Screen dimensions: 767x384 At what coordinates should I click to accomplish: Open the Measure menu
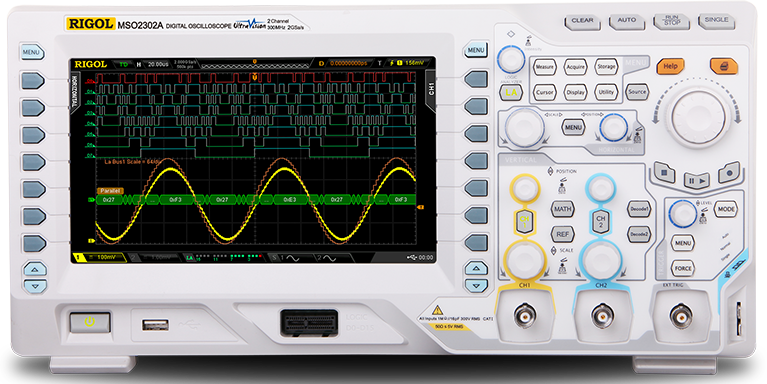[x=544, y=67]
